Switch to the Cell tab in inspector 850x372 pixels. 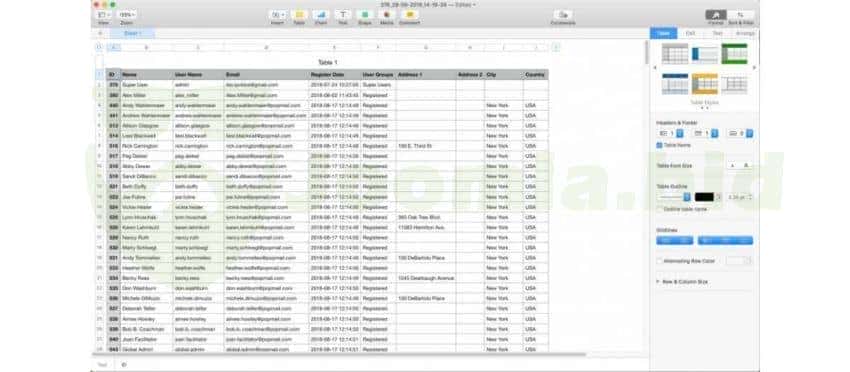coord(691,34)
